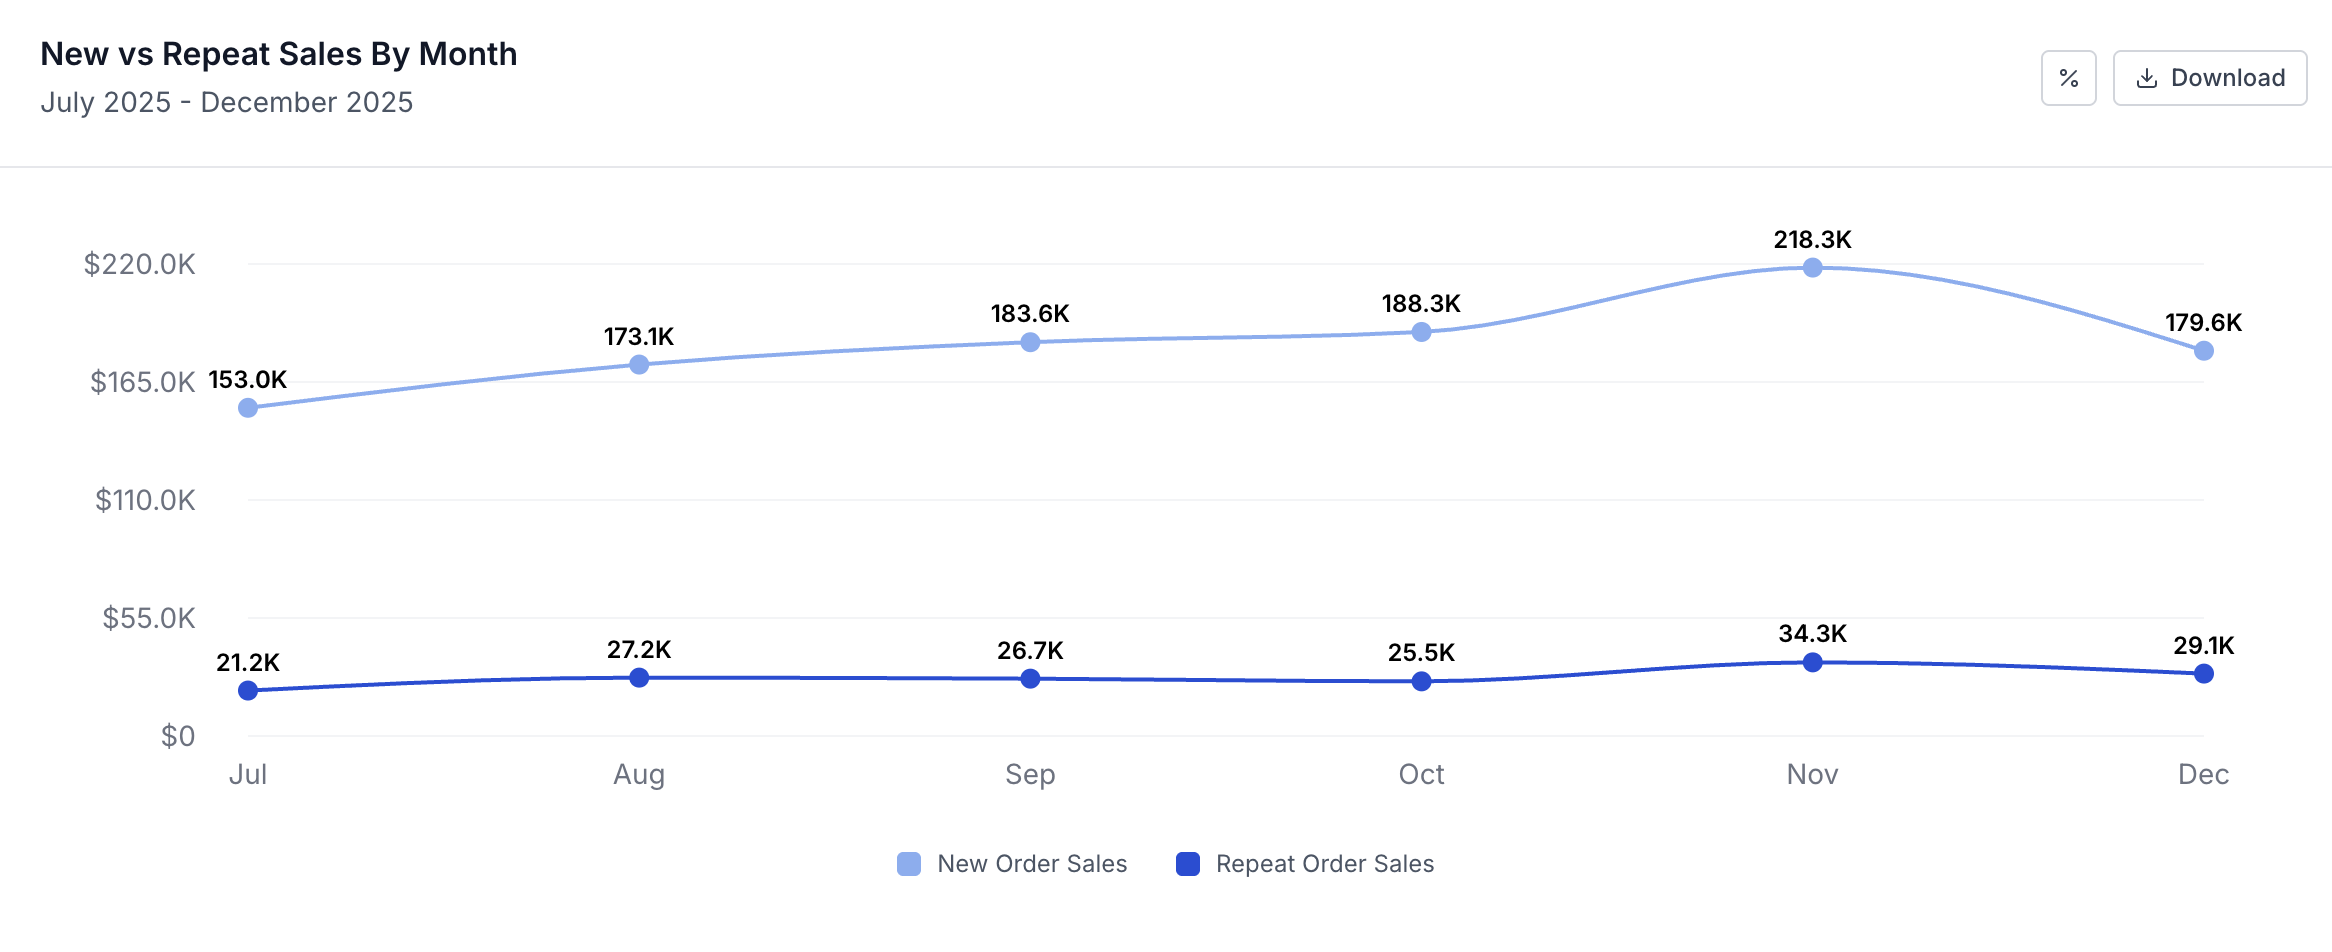Click the 34.3K November repeat value label
Image resolution: width=2332 pixels, height=952 pixels.
click(1813, 634)
